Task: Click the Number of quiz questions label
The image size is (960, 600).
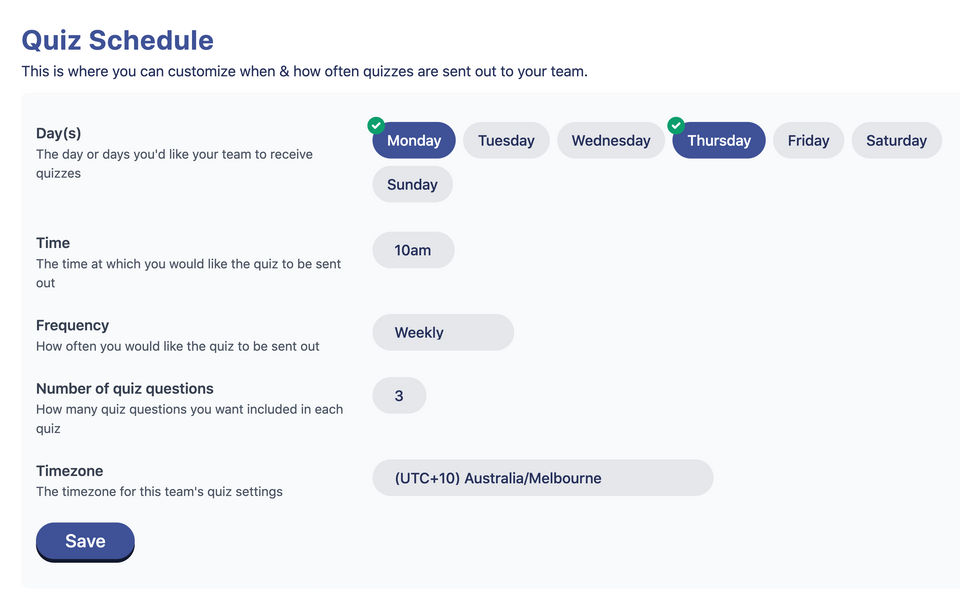Action: tap(125, 388)
